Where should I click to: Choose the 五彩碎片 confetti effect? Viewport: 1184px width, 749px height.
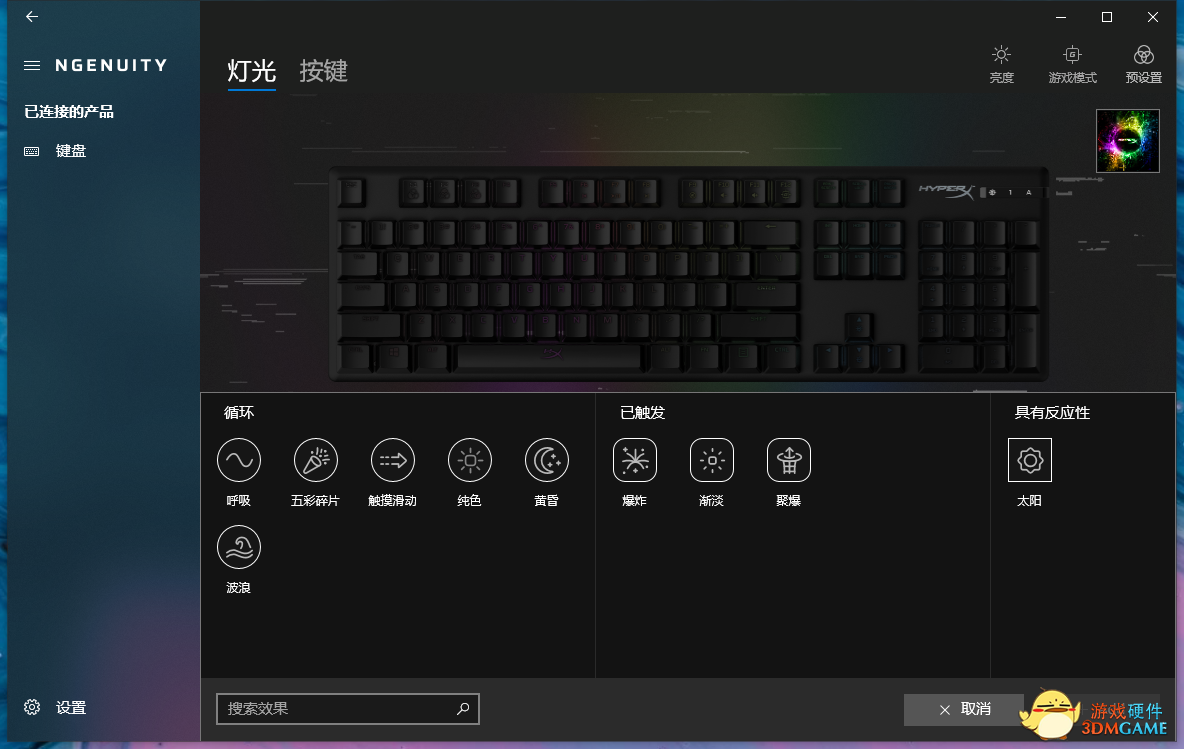click(x=316, y=460)
